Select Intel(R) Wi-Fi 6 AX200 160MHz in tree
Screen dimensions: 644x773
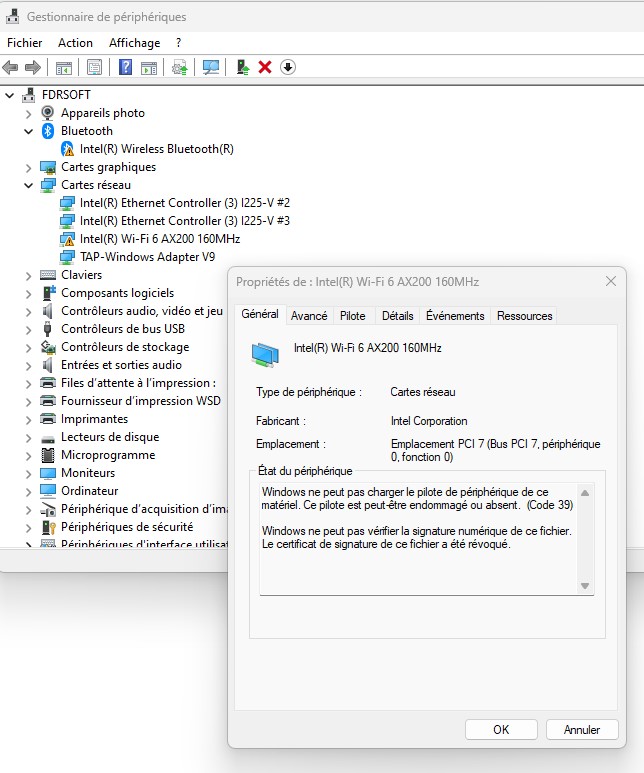[159, 239]
